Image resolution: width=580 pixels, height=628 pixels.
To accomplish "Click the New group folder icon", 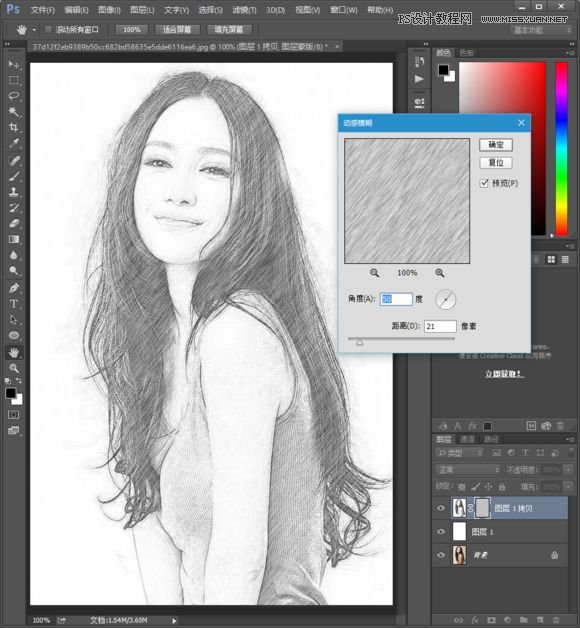I will point(524,620).
